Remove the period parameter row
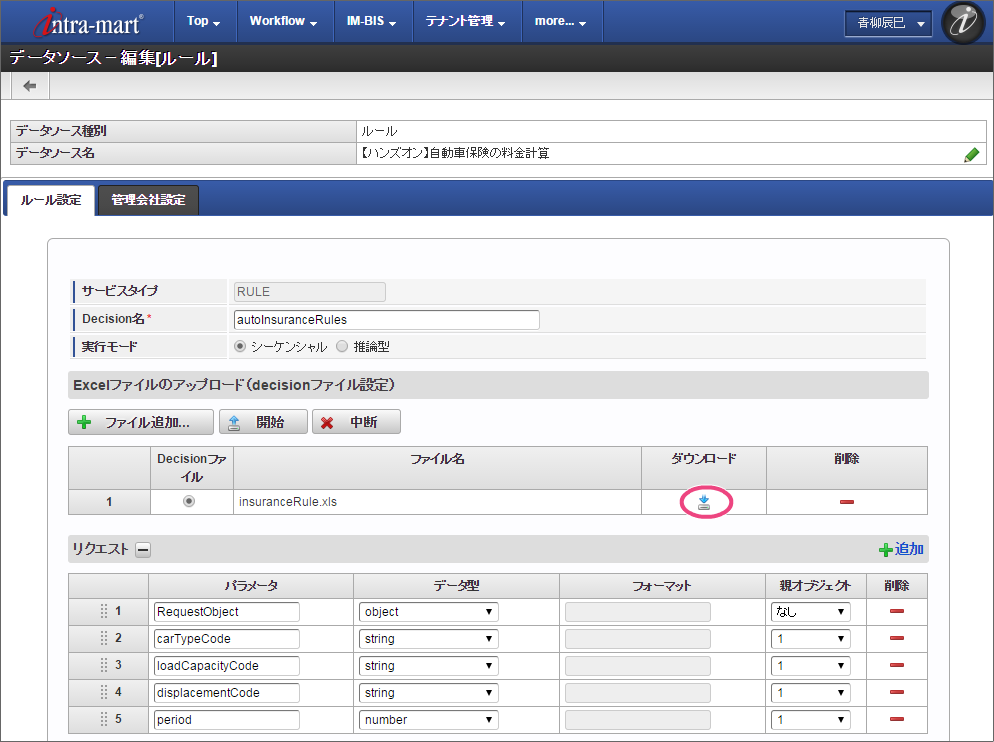The image size is (994, 742). [x=896, y=720]
